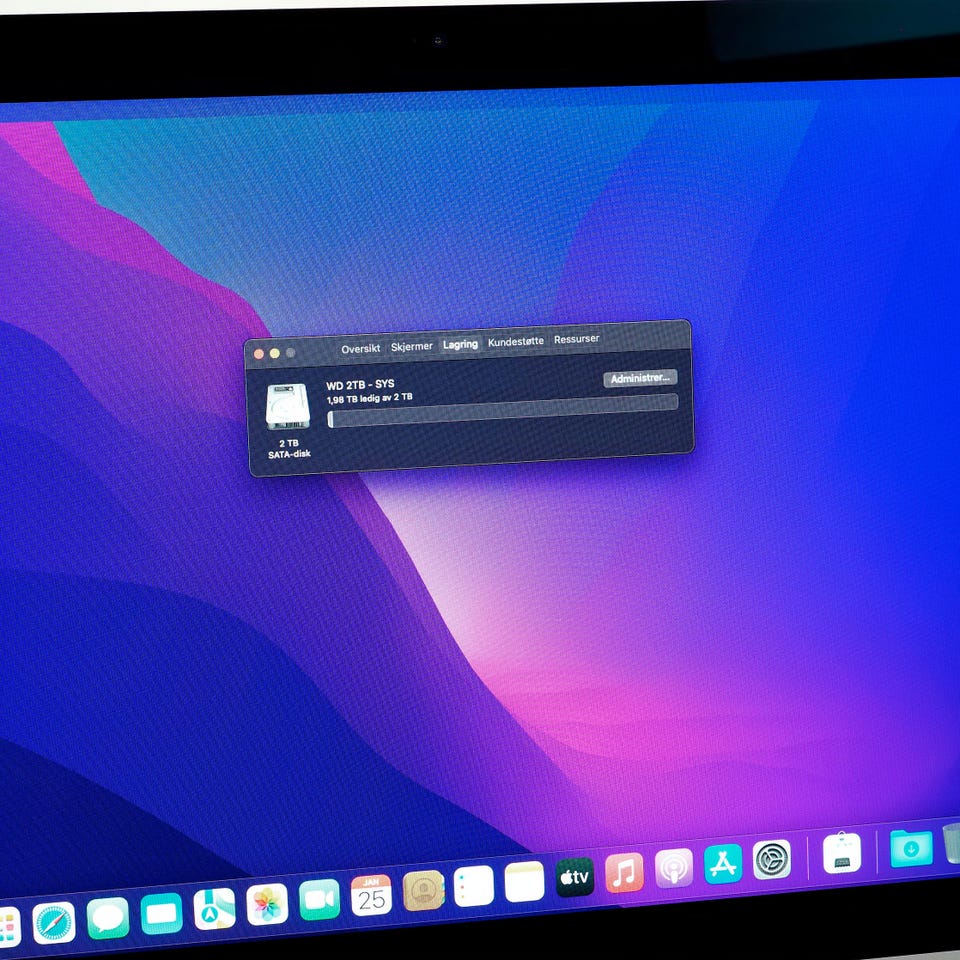Click the "WD 2TB - SYS" disk name
This screenshot has width=960, height=960.
pyautogui.click(x=360, y=384)
